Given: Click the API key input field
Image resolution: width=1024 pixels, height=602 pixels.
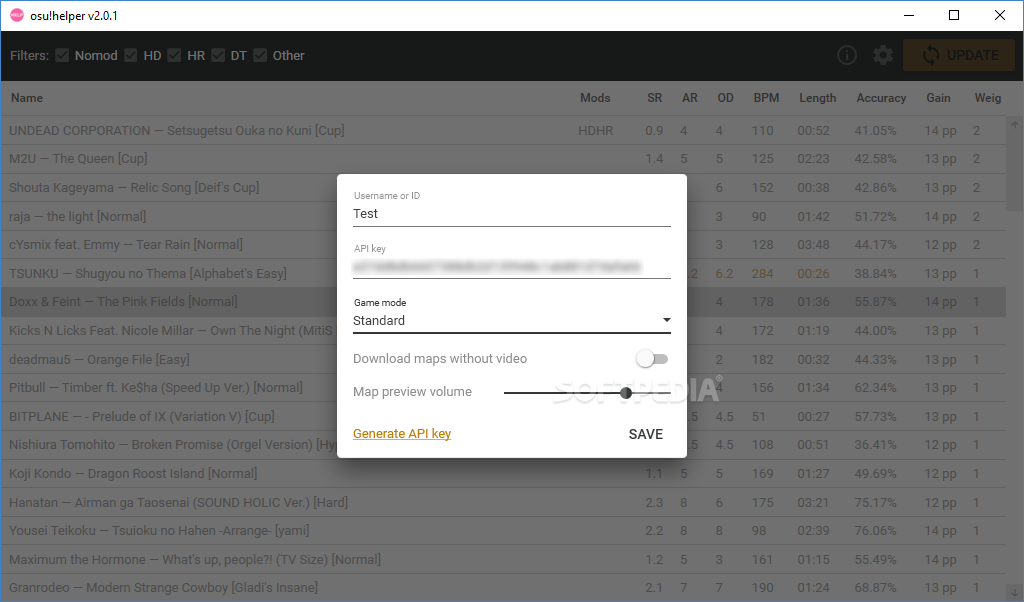Looking at the screenshot, I should click(x=511, y=266).
